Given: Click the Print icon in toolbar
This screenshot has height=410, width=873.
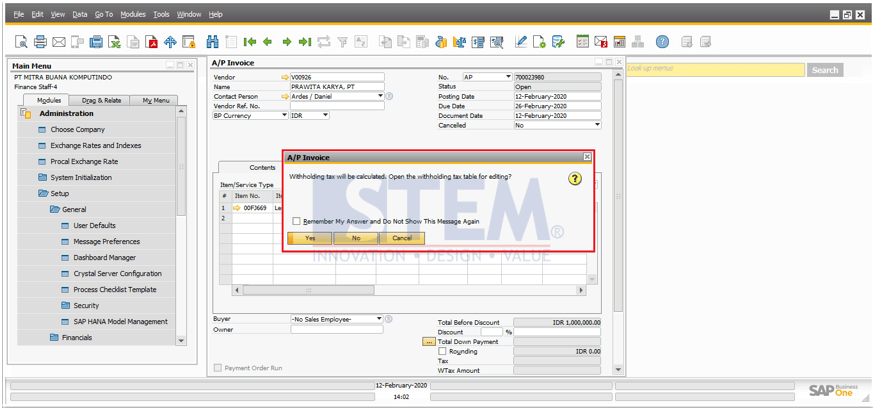Looking at the screenshot, I should tap(40, 41).
